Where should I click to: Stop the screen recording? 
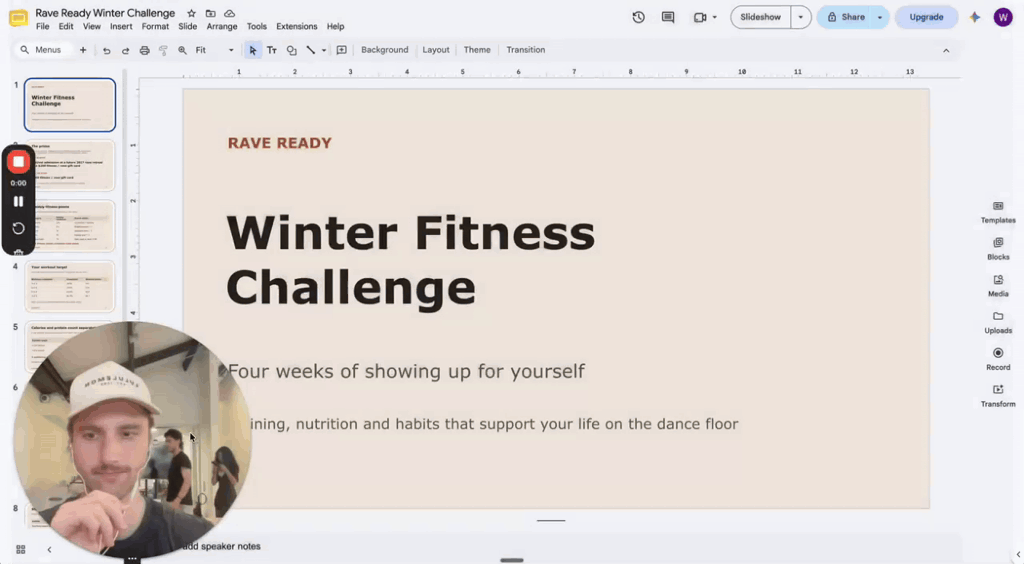tap(18, 161)
